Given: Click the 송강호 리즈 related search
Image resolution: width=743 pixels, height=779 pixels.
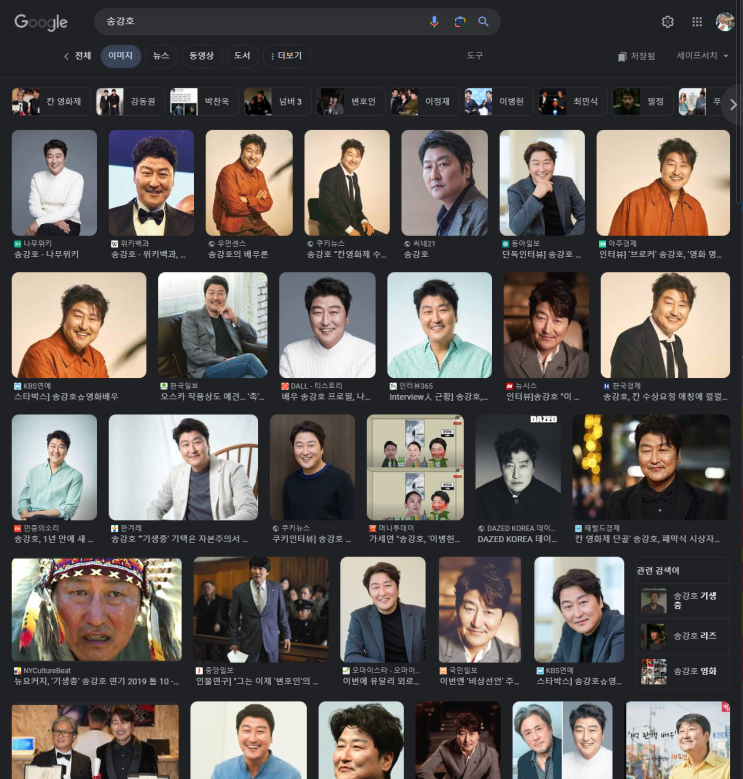Looking at the screenshot, I should point(683,636).
